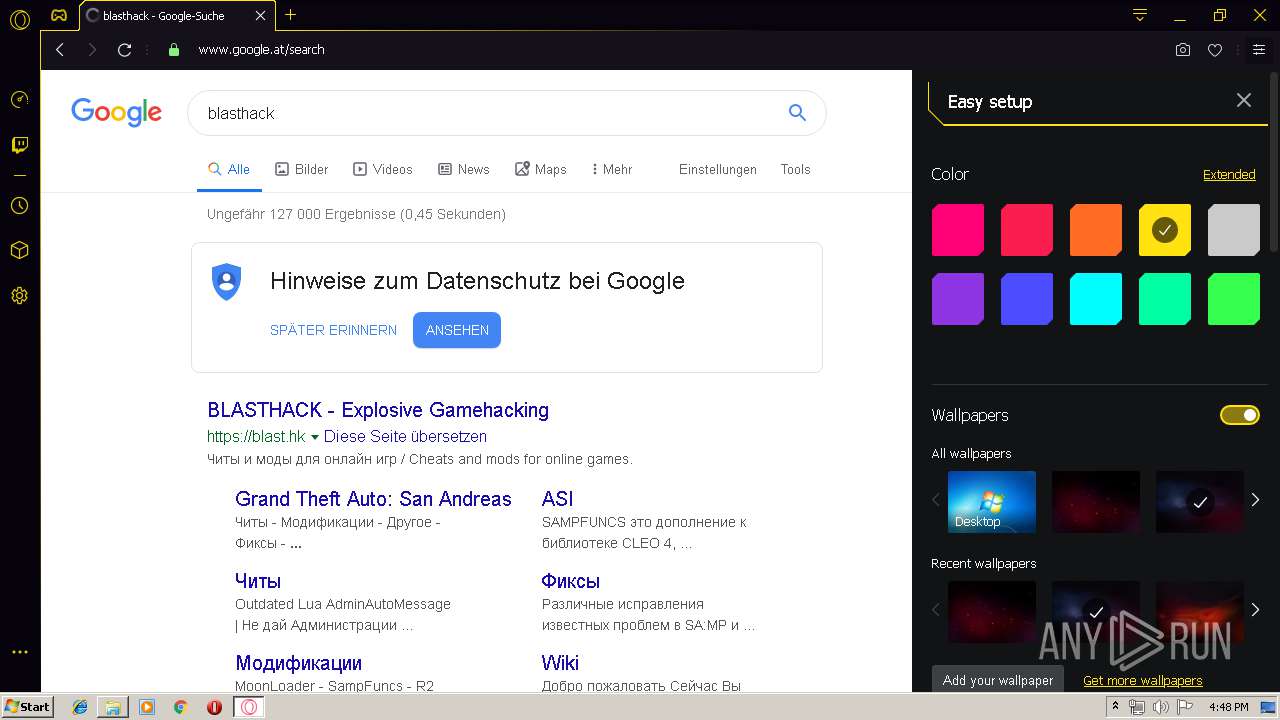Screen dimensions: 1280x720
Task: Go forward to next page
Action: click(92, 49)
